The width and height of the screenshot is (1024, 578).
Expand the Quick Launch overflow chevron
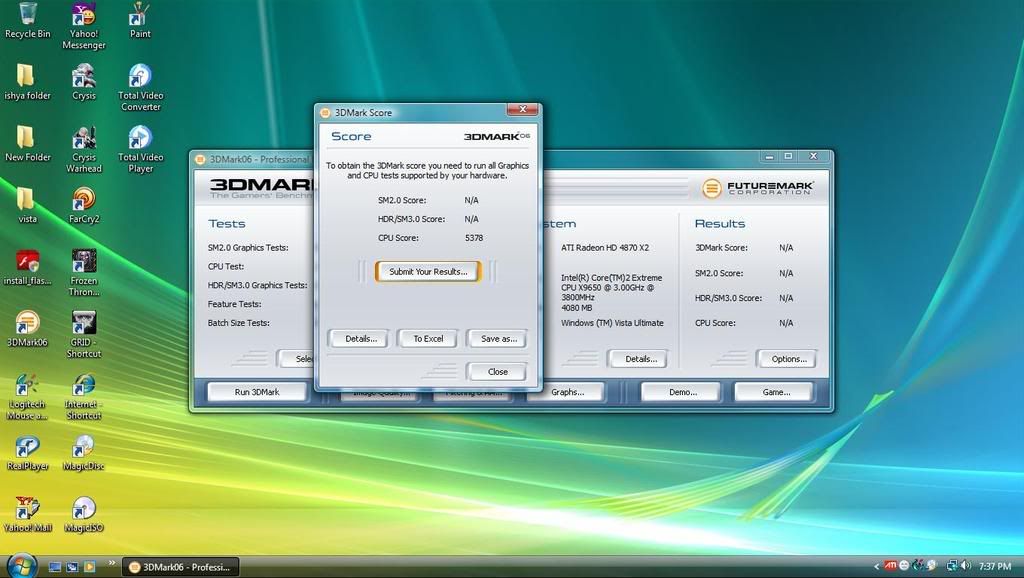(x=111, y=563)
